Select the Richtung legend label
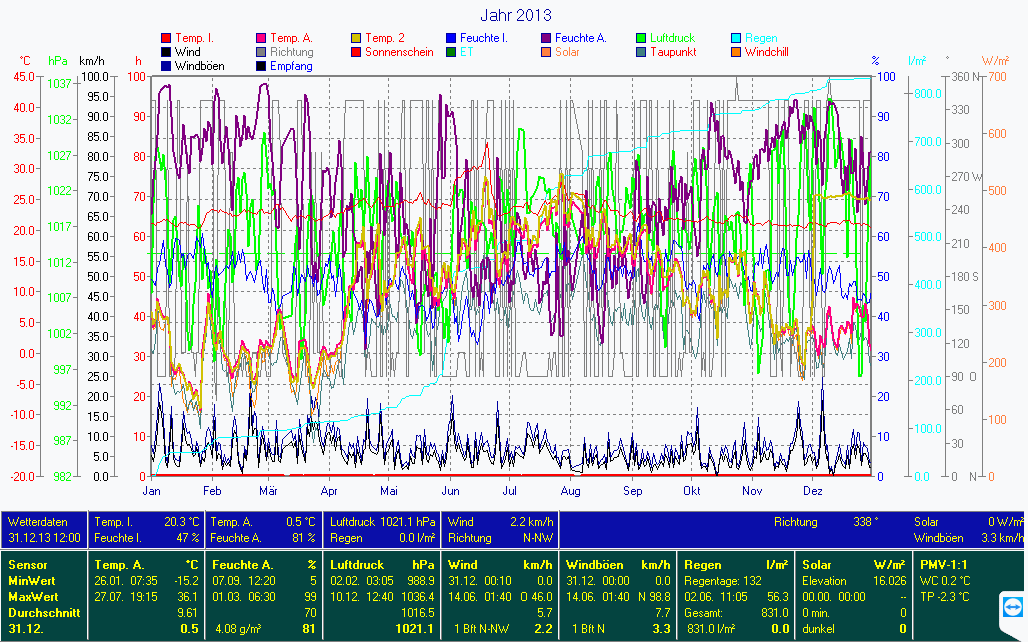 (x=292, y=52)
